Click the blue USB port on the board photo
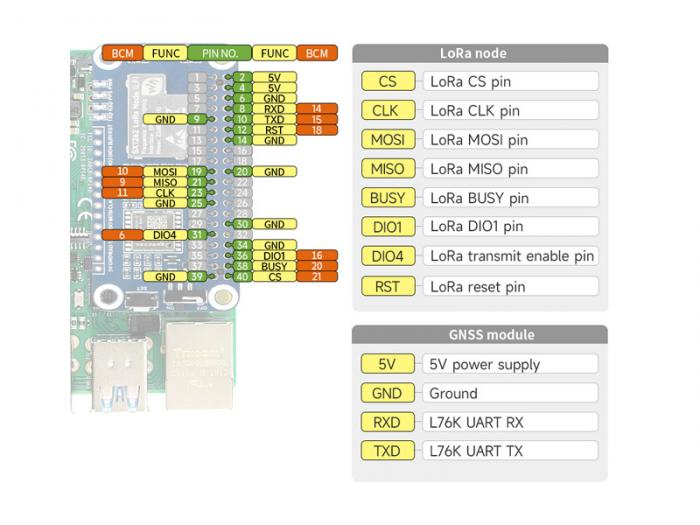 tap(119, 374)
